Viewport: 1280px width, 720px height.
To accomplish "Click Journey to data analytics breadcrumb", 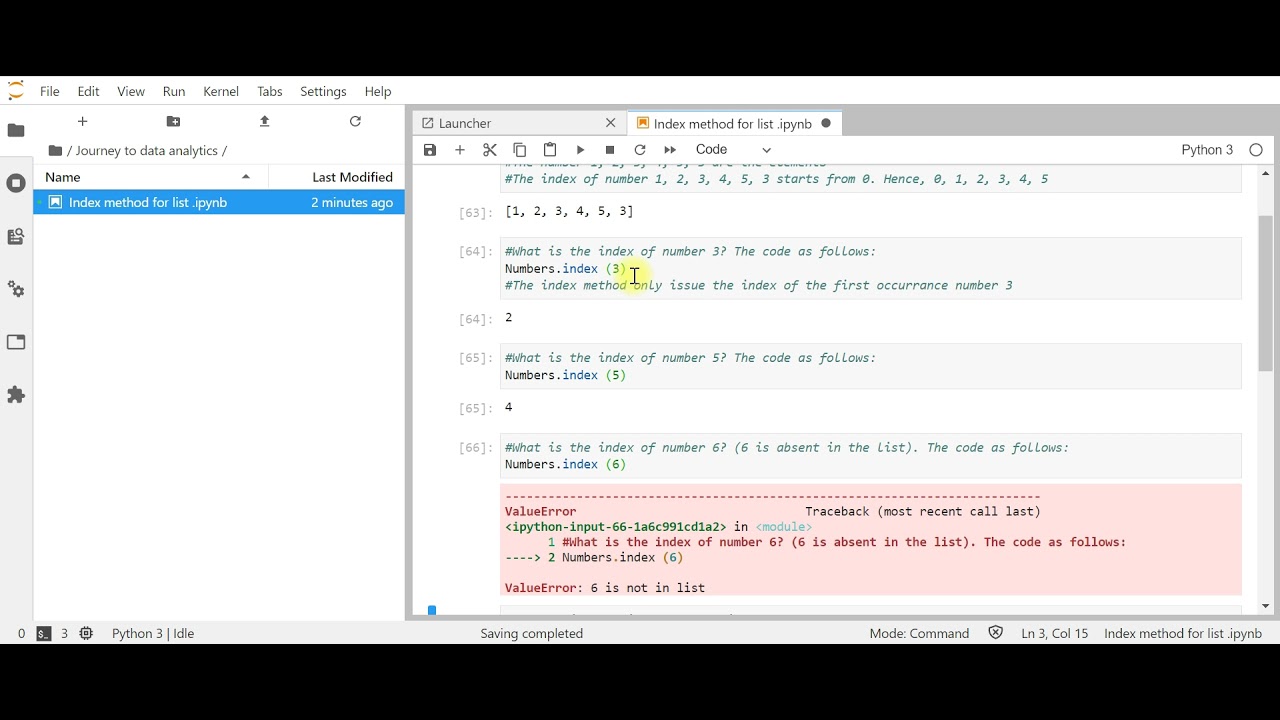I will 146,151.
